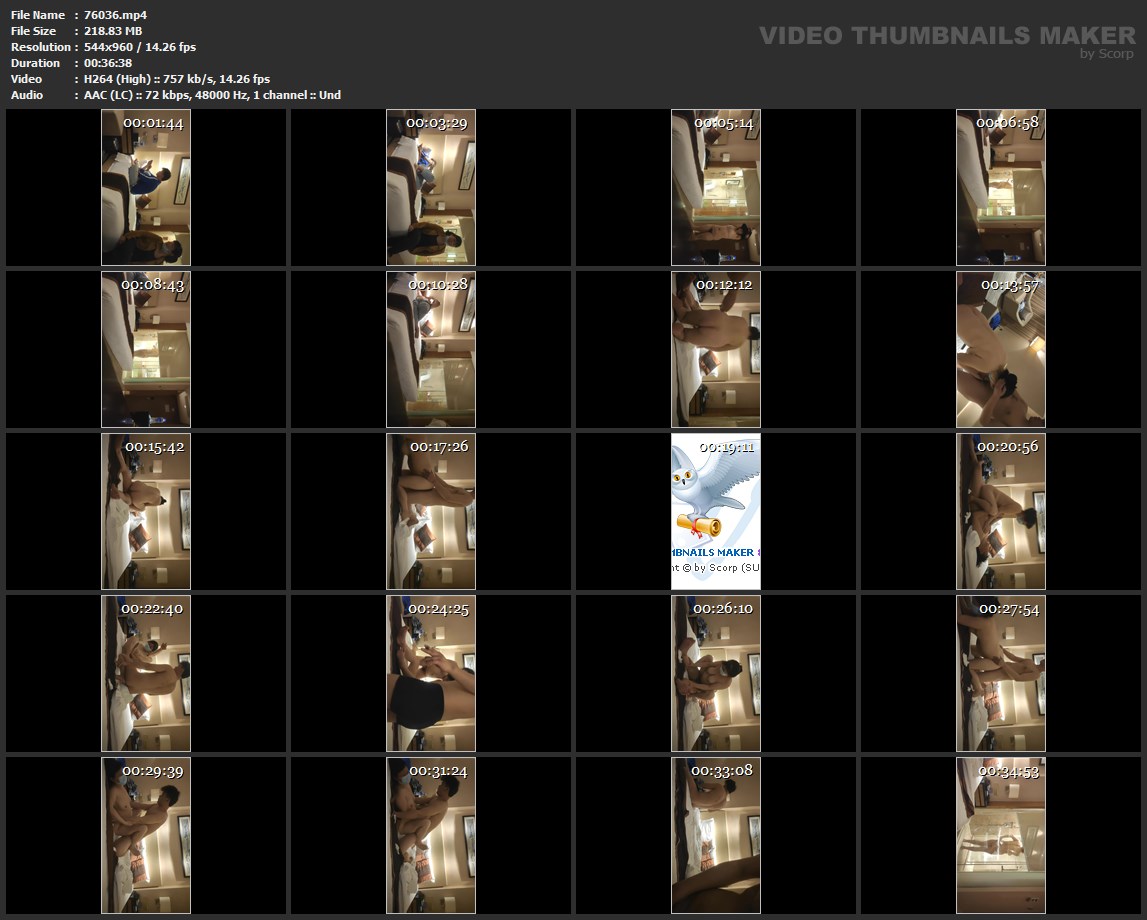The image size is (1147, 920).
Task: Click the VIDEO THUMBNAILS MAKER watermark title
Action: point(946,36)
